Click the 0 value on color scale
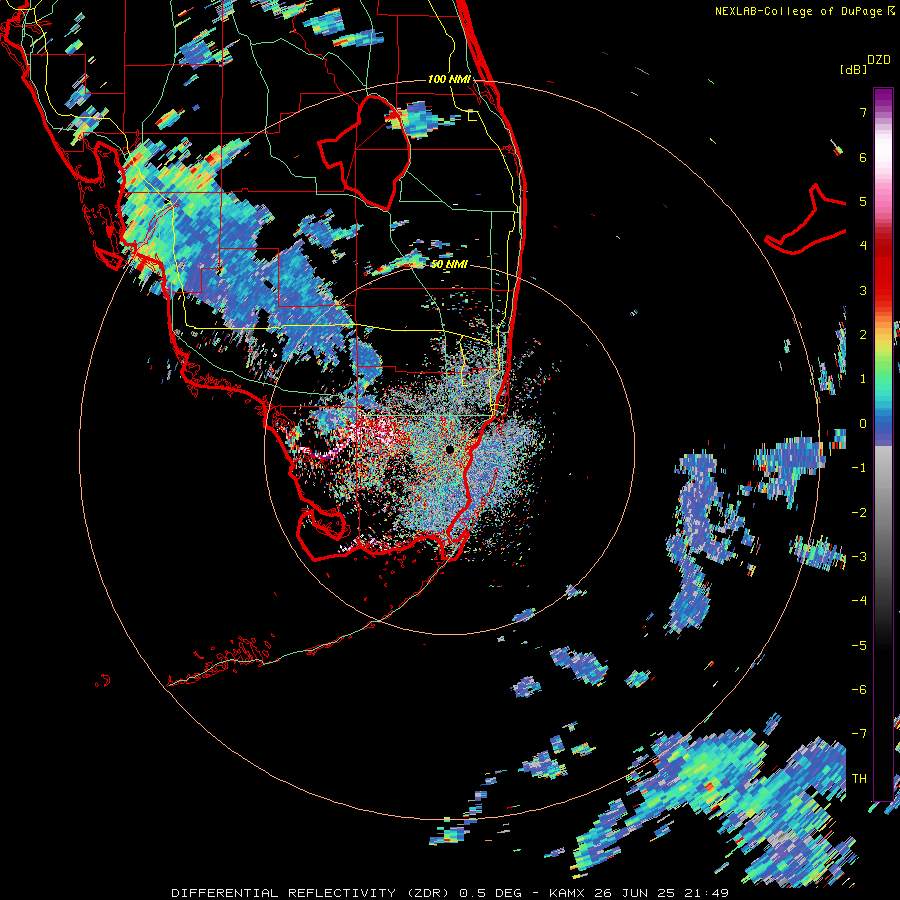The width and height of the screenshot is (900, 900). click(863, 424)
